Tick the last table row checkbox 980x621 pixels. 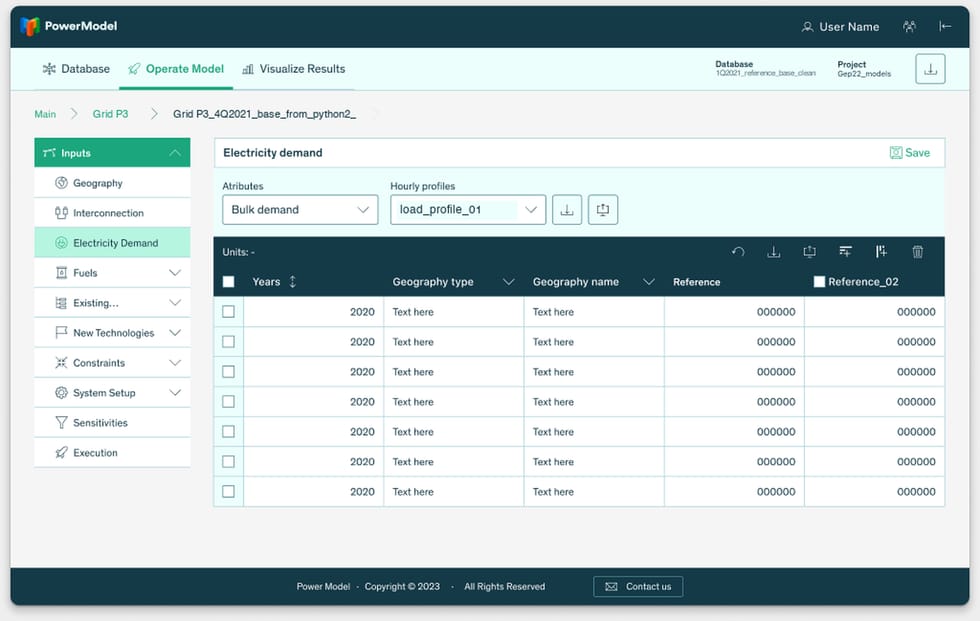229,492
